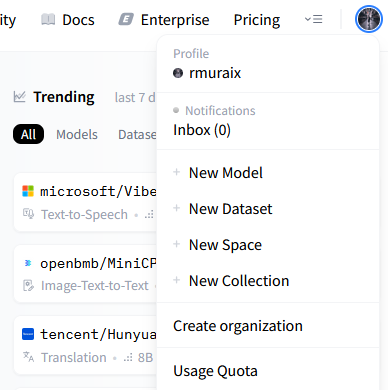The width and height of the screenshot is (388, 390).
Task: Open rmuraix profile
Action: tap(214, 73)
